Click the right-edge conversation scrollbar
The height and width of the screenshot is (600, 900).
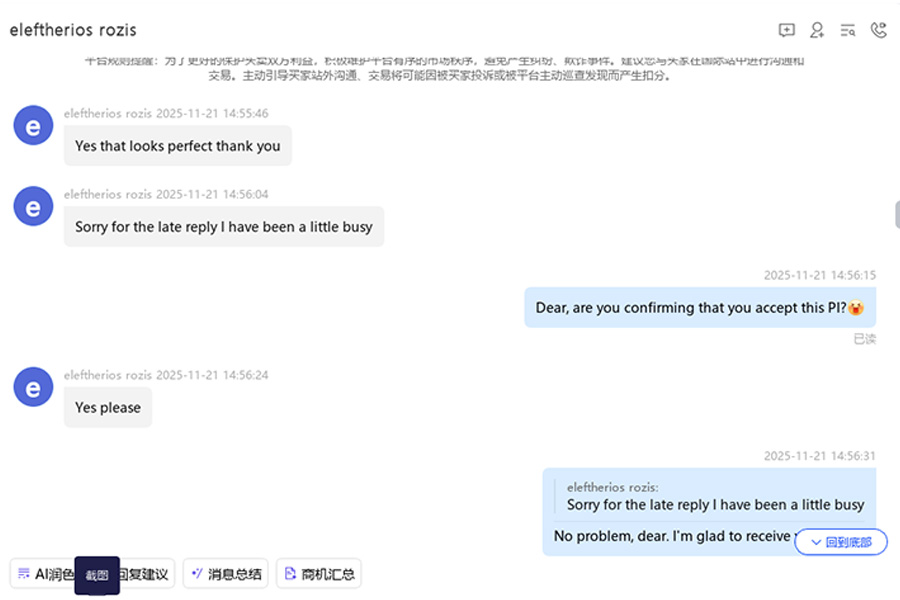click(x=895, y=215)
